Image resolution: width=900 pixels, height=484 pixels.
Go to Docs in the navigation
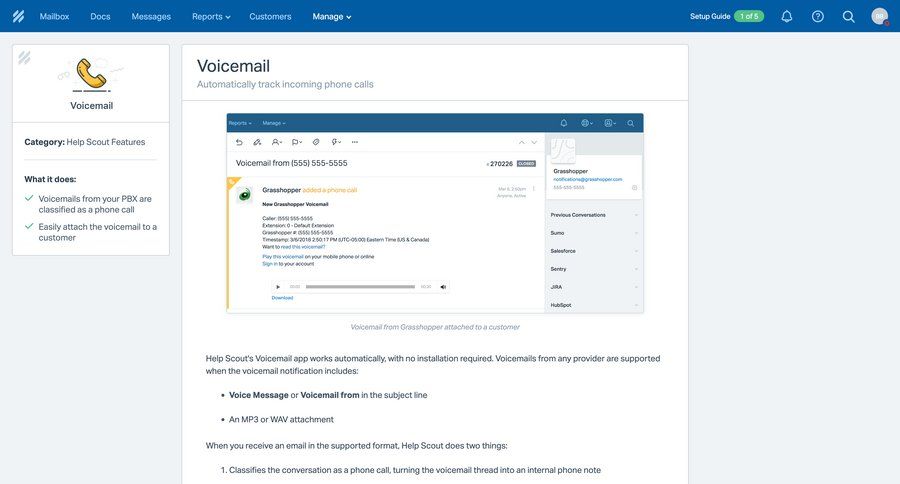(x=100, y=17)
